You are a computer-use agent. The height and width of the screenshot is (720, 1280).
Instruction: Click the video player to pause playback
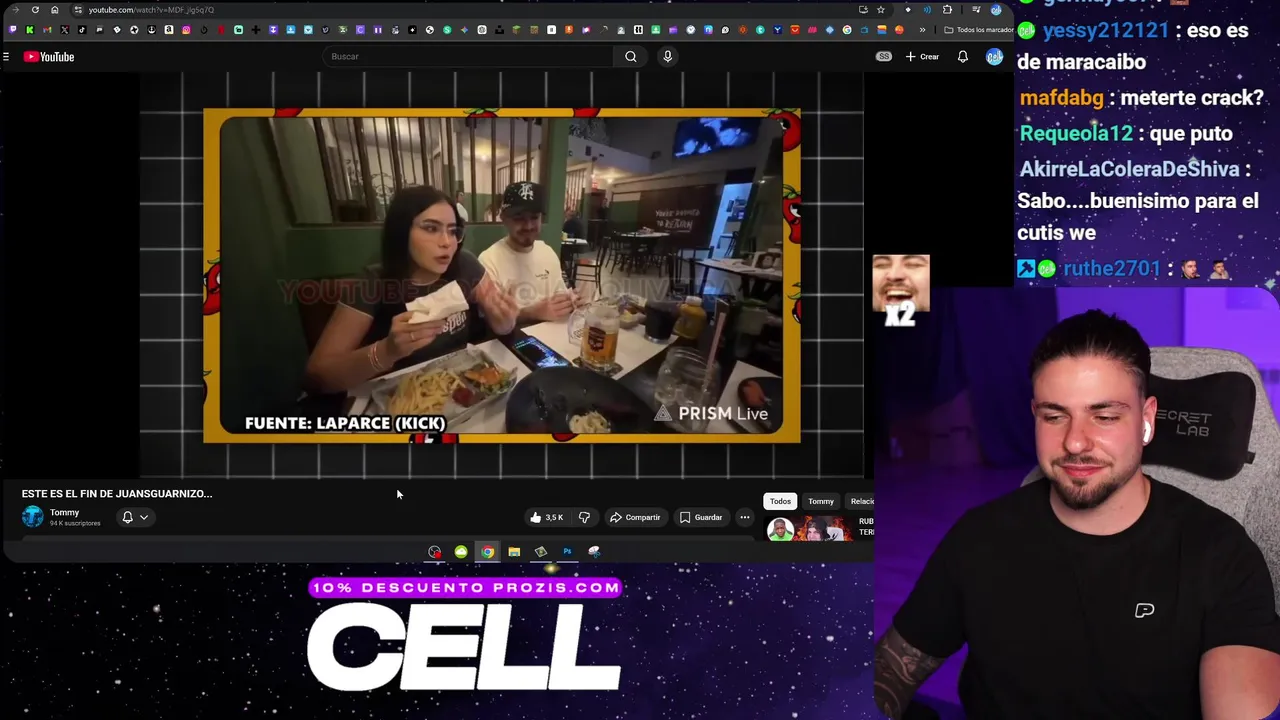tap(501, 275)
